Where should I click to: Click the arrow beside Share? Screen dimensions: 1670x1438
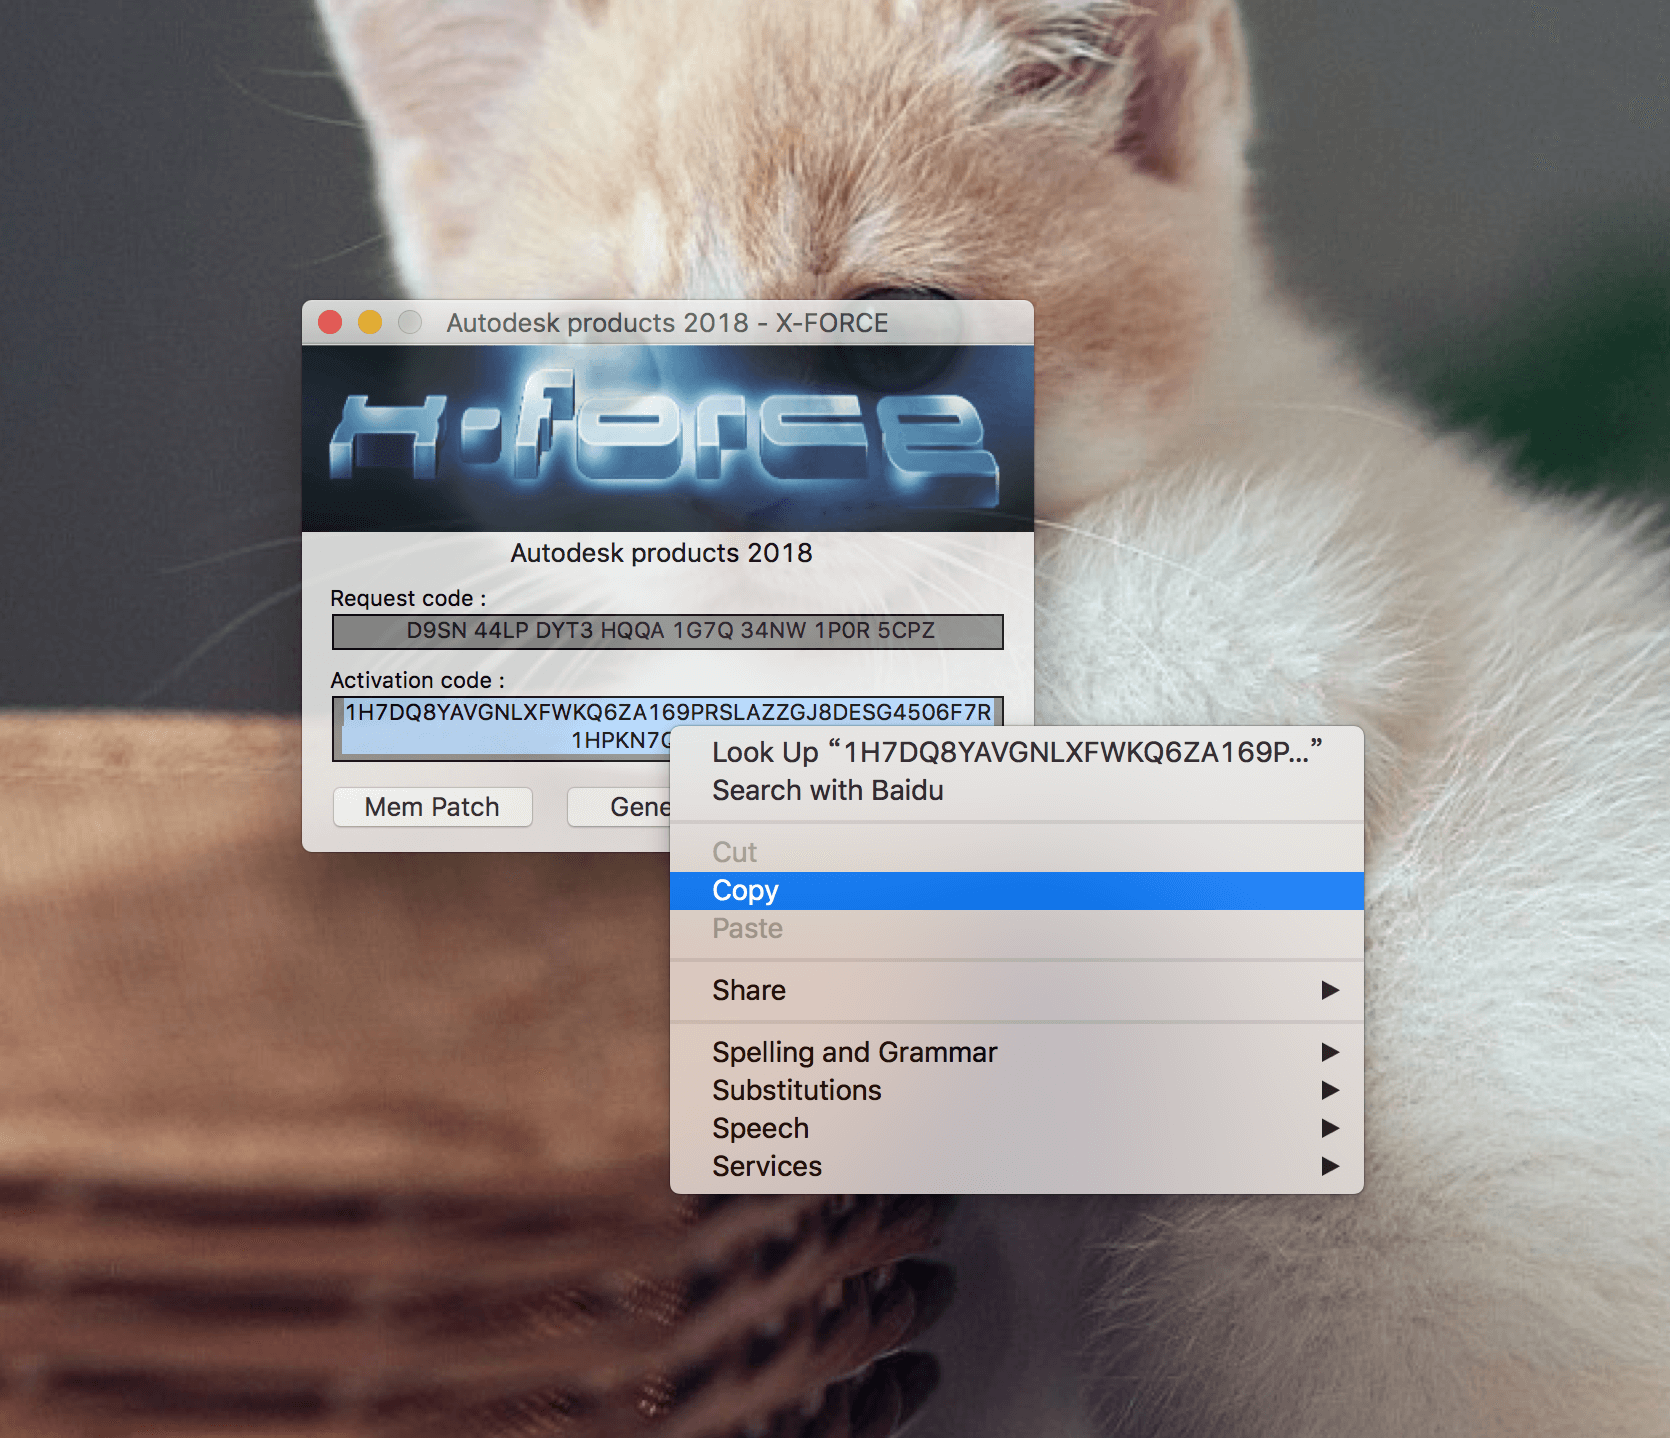[1330, 990]
